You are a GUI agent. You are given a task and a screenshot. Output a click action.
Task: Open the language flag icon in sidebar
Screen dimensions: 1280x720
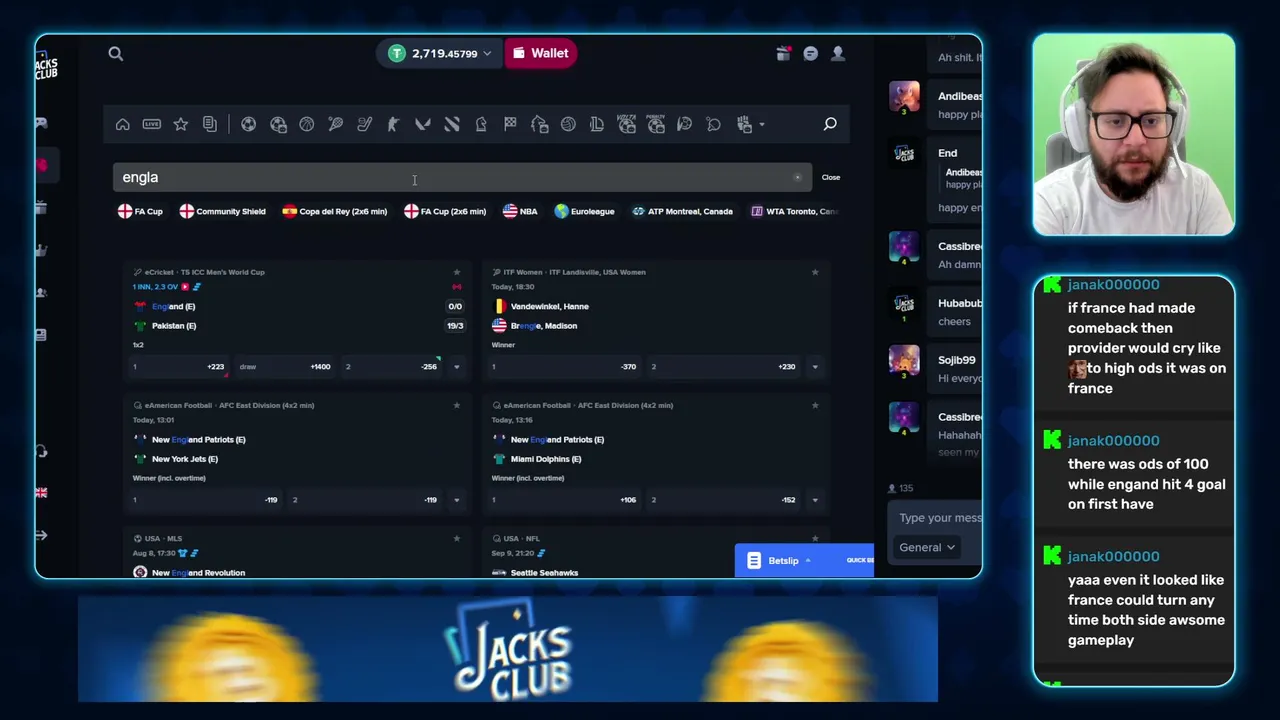(x=41, y=493)
